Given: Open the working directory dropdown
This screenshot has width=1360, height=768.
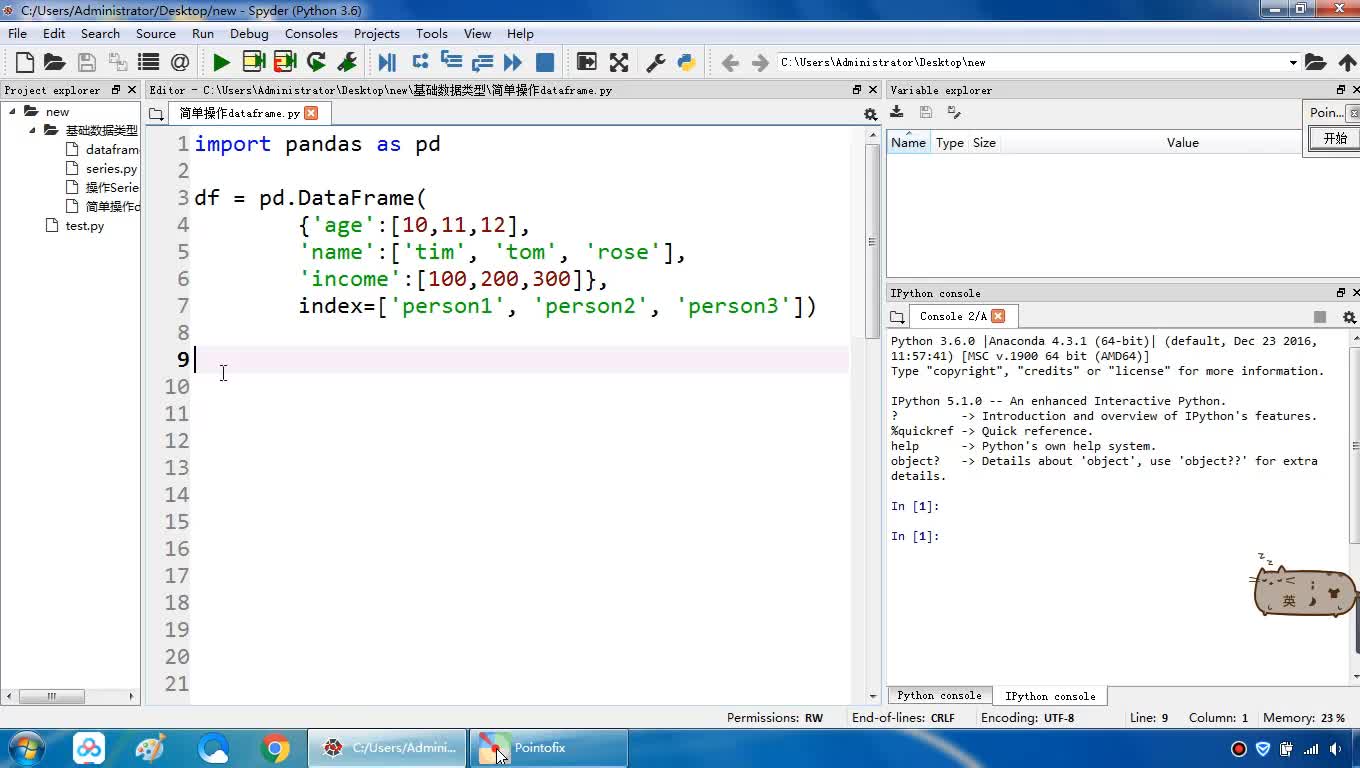Looking at the screenshot, I should click(1292, 63).
